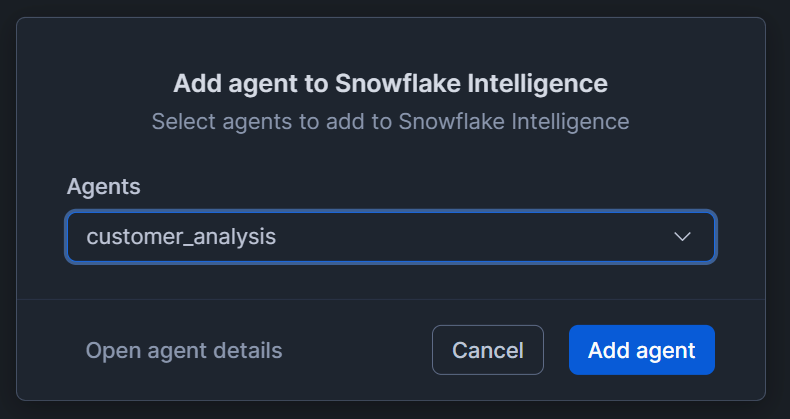
Task: Focus the Agents selection box
Action: (x=390, y=237)
